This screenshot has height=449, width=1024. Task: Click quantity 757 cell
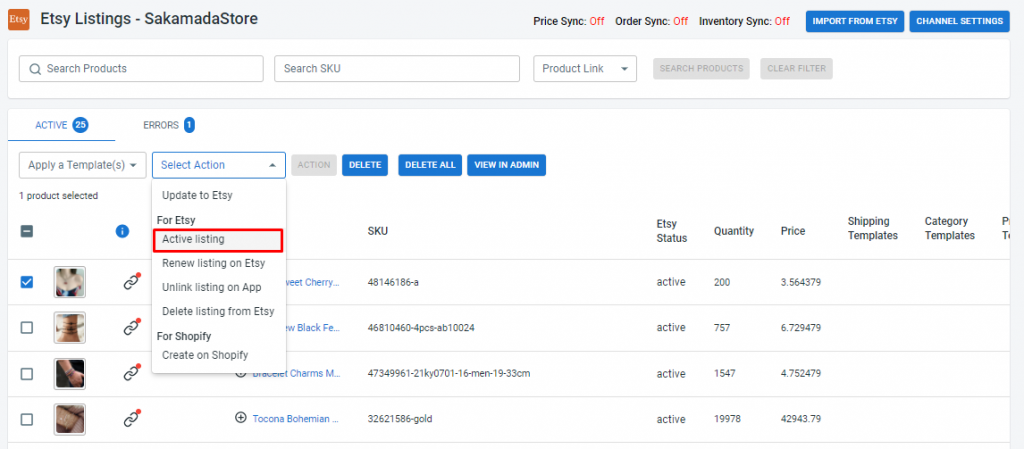click(x=722, y=328)
